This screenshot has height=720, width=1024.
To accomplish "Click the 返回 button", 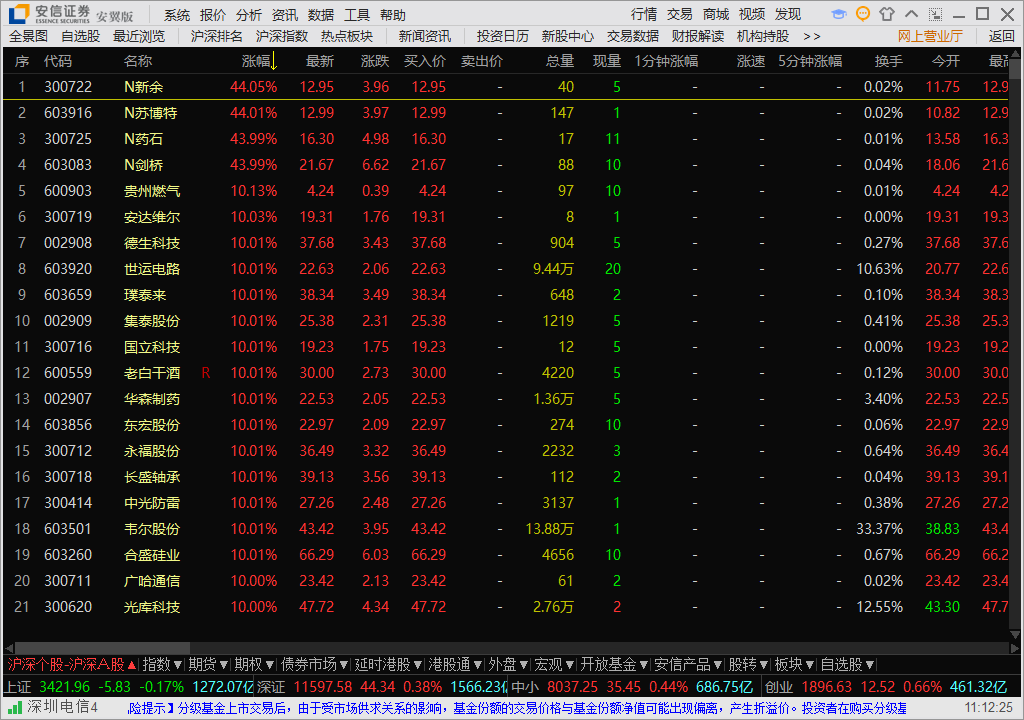I will tap(1001, 37).
